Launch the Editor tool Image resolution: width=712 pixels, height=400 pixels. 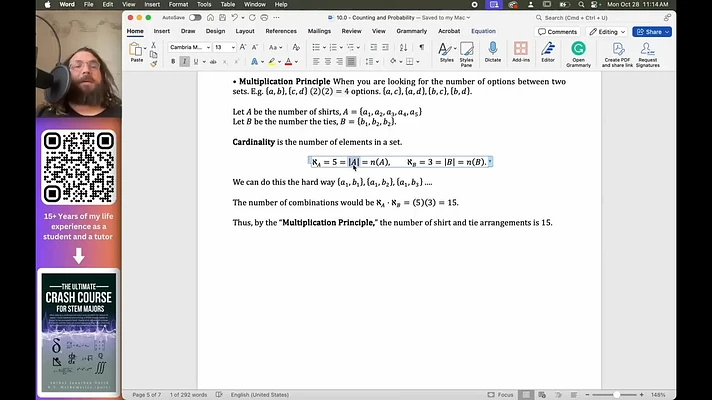pos(548,52)
